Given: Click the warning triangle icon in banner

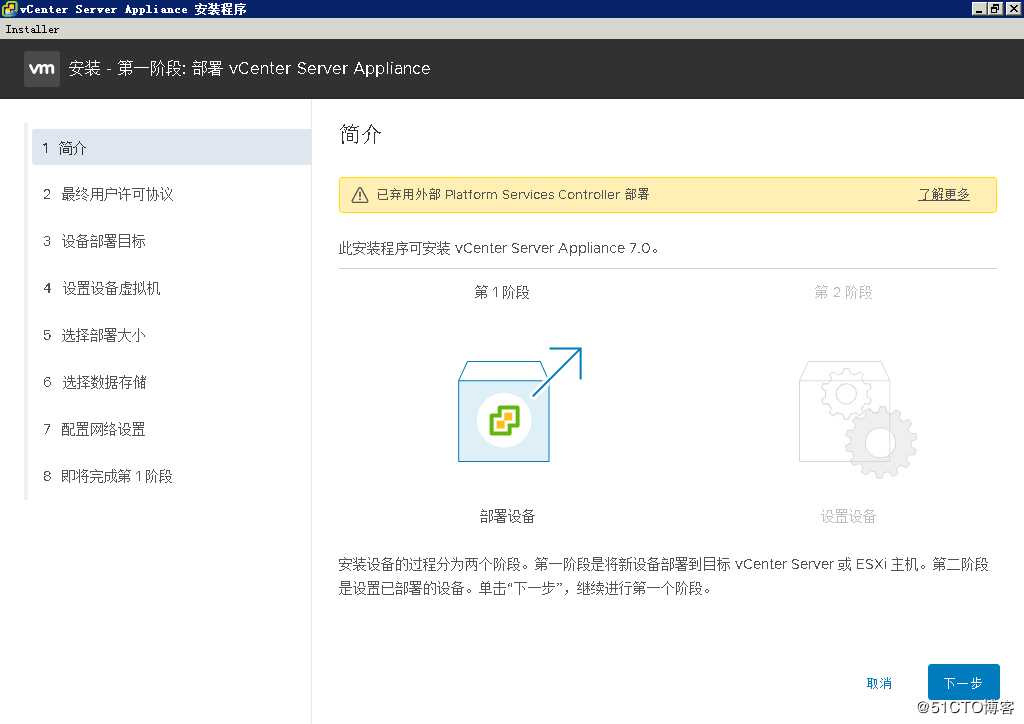Looking at the screenshot, I should (x=360, y=195).
